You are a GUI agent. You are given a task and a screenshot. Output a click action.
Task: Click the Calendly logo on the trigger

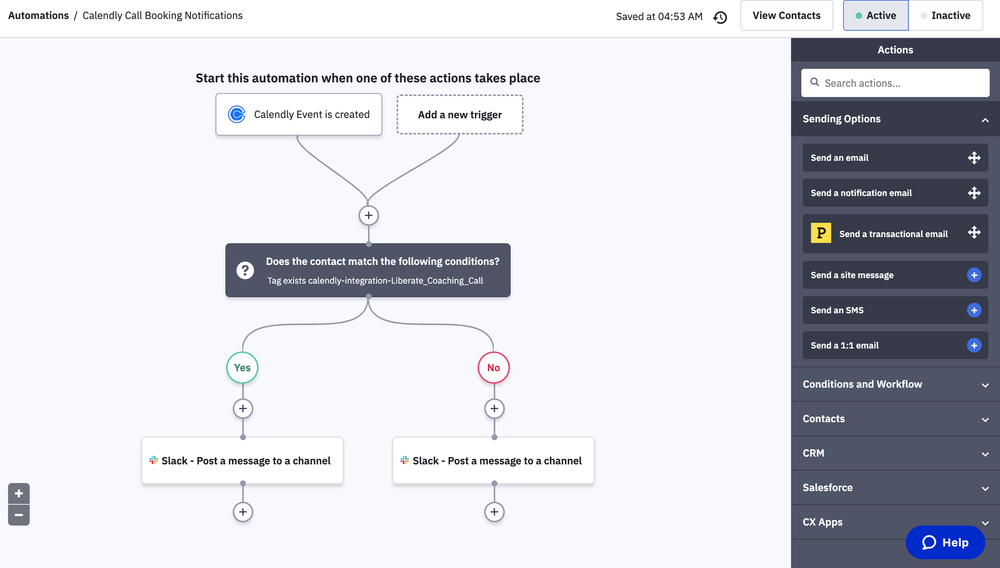(x=237, y=114)
